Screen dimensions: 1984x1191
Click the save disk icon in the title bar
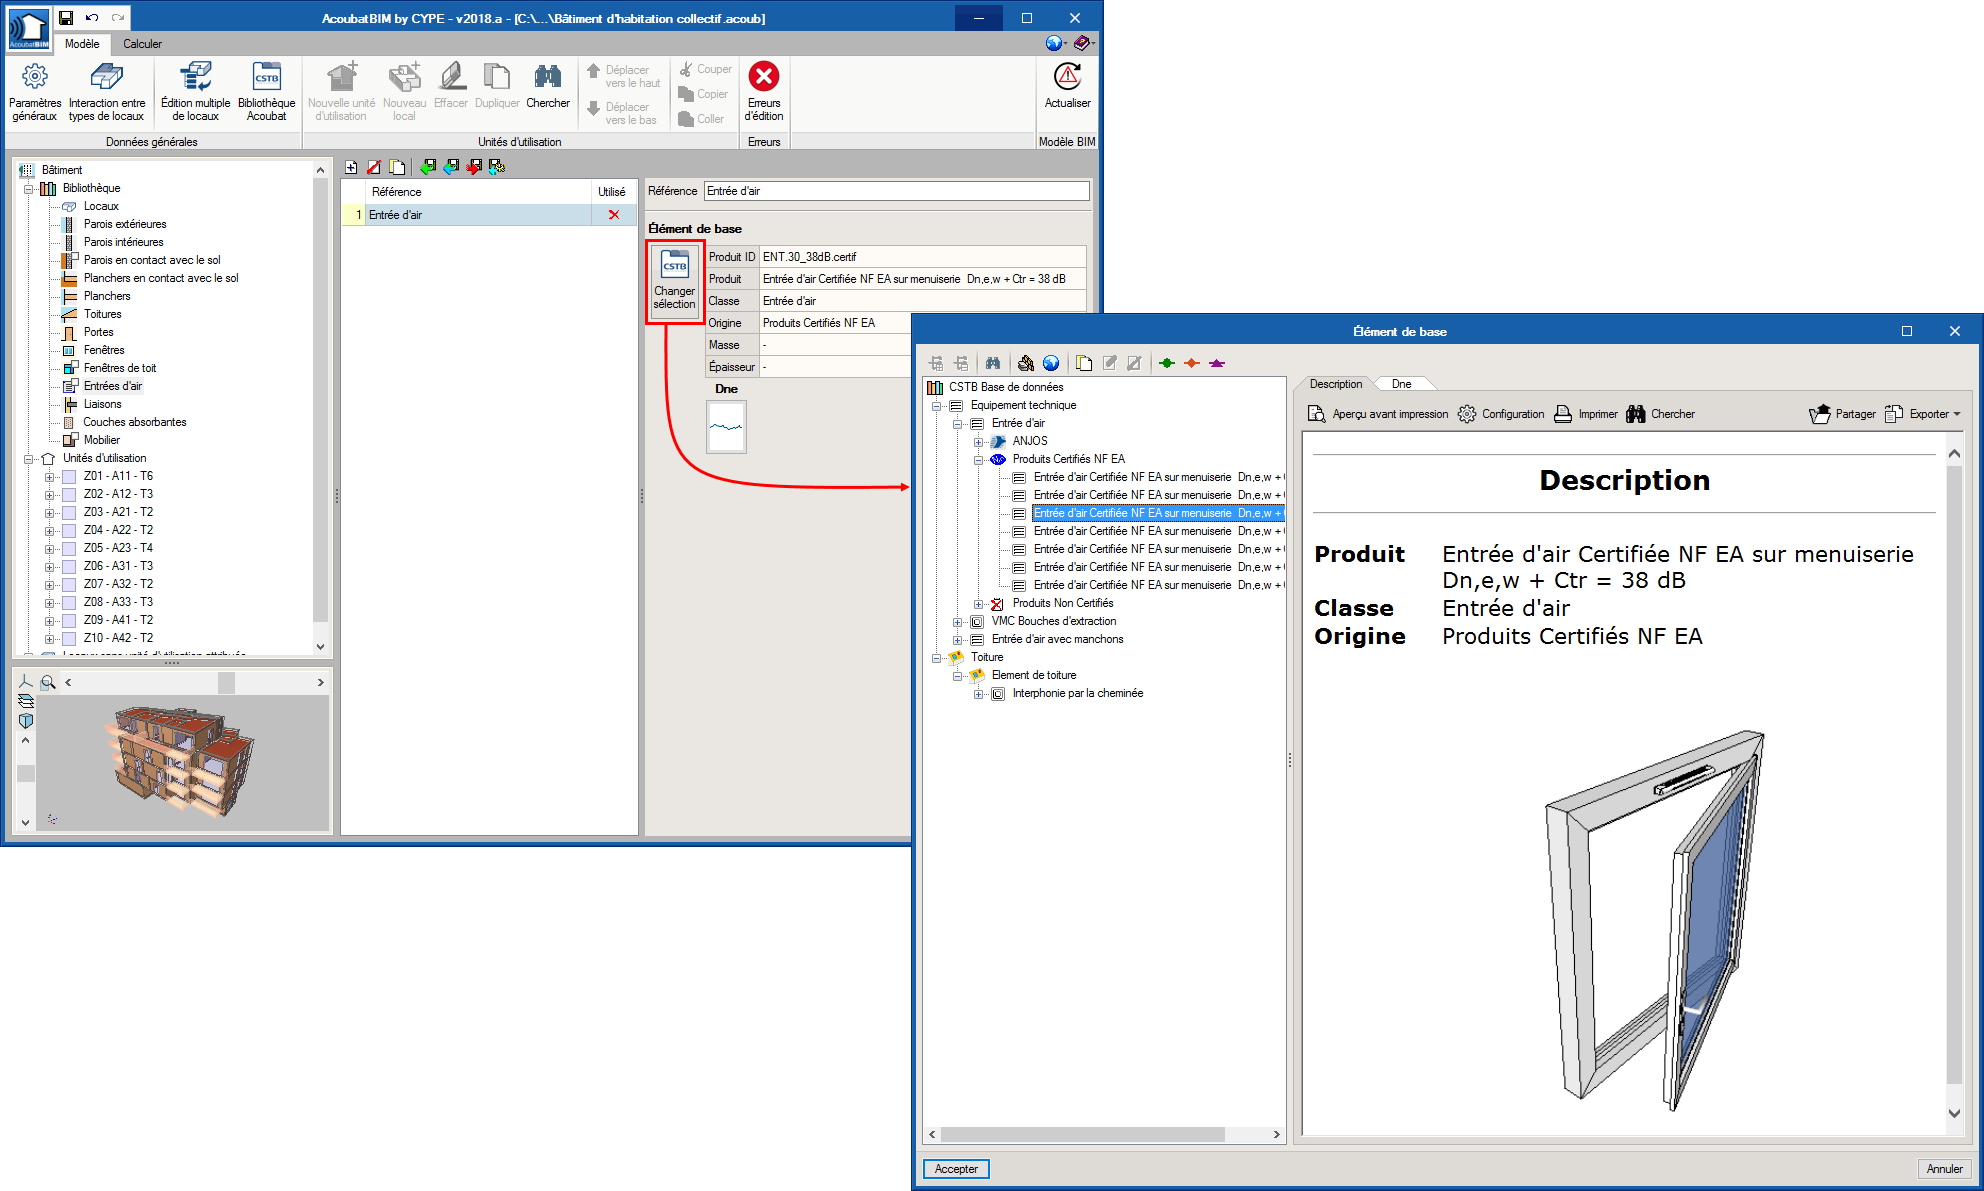tap(66, 18)
